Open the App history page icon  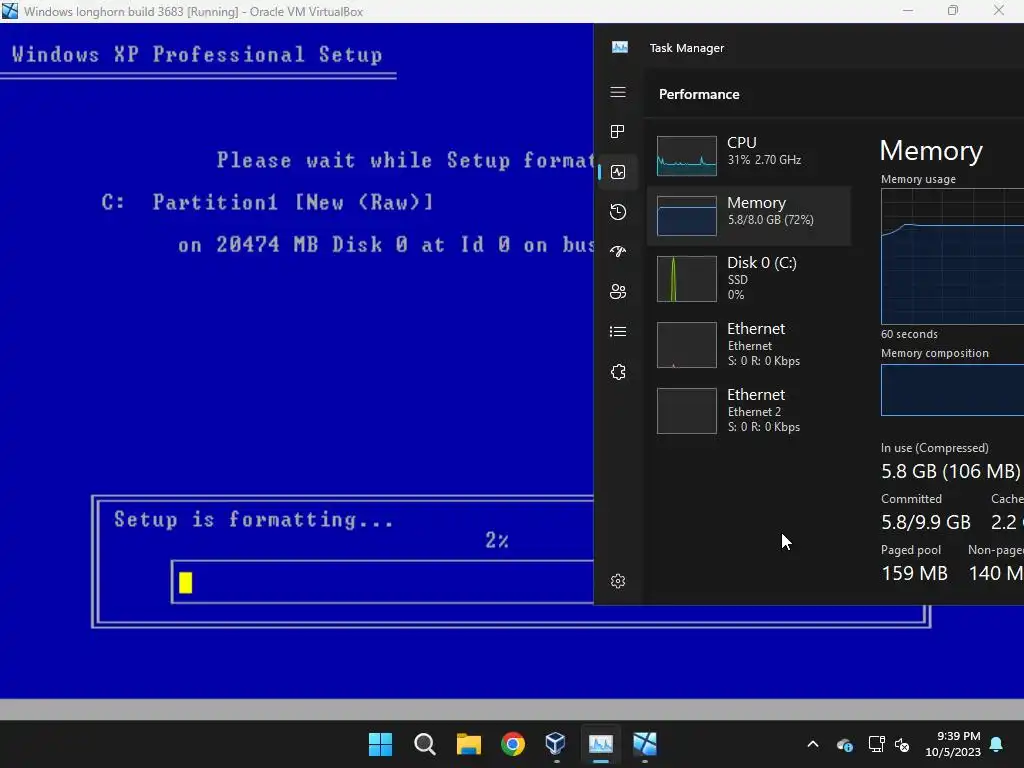point(618,212)
